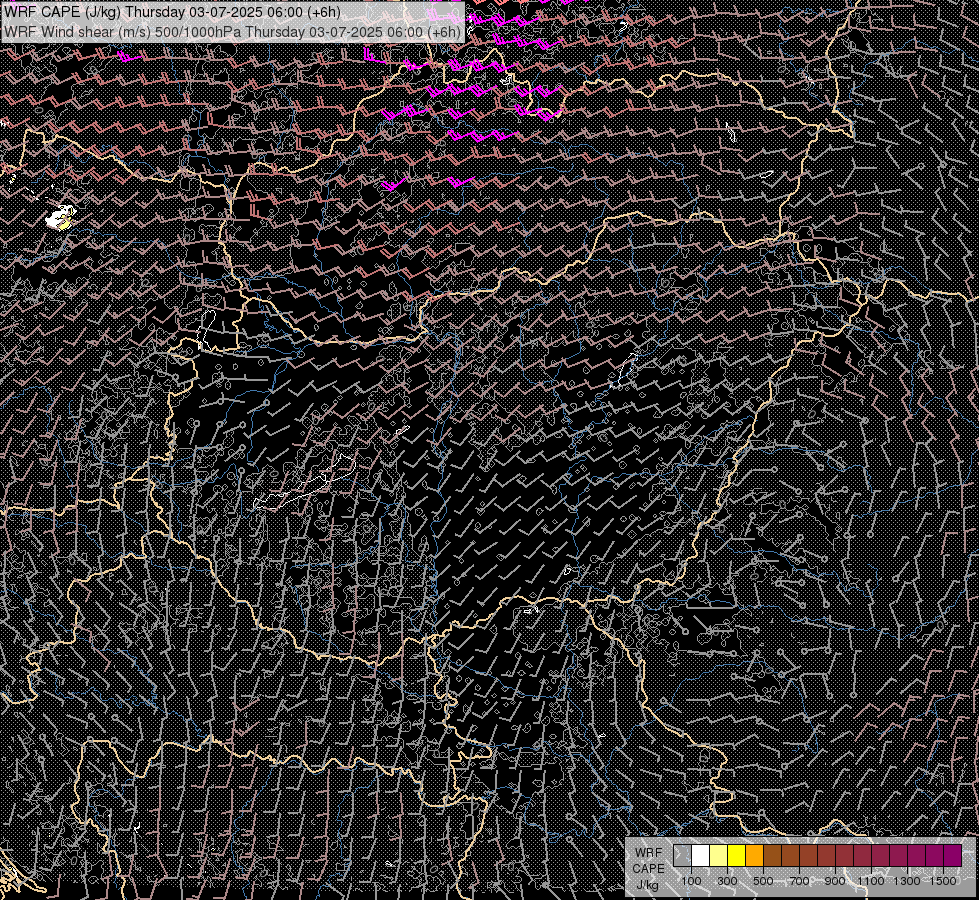The image size is (979, 900).
Task: Click the legend value 100
Action: click(691, 881)
